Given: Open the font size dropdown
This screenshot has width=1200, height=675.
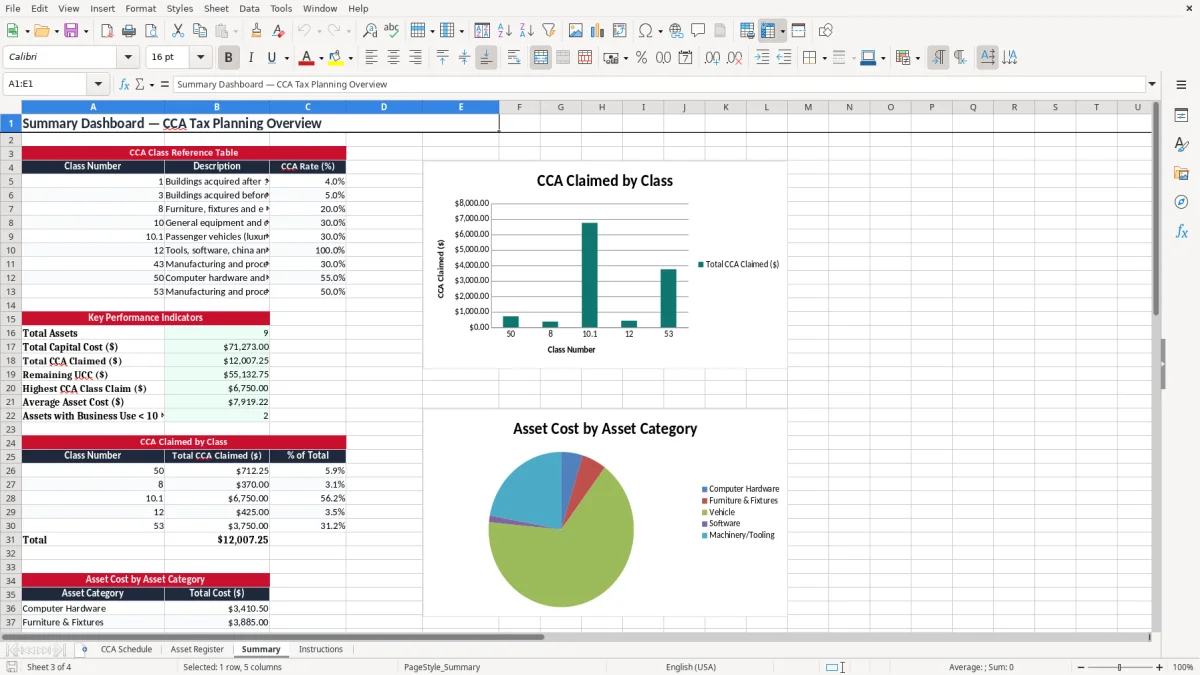Looking at the screenshot, I should [201, 58].
